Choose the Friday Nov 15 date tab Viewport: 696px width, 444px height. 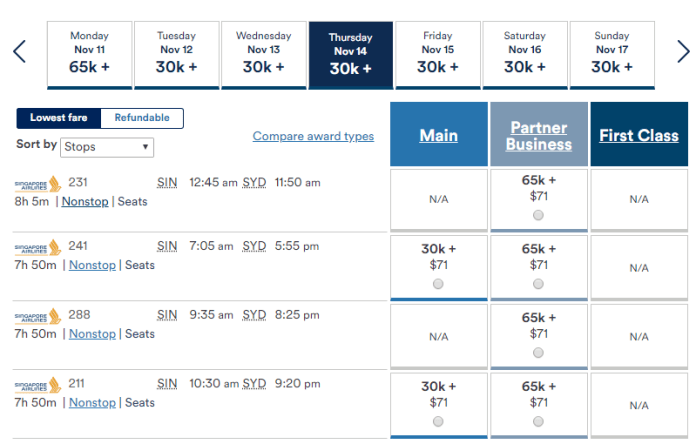(x=437, y=53)
